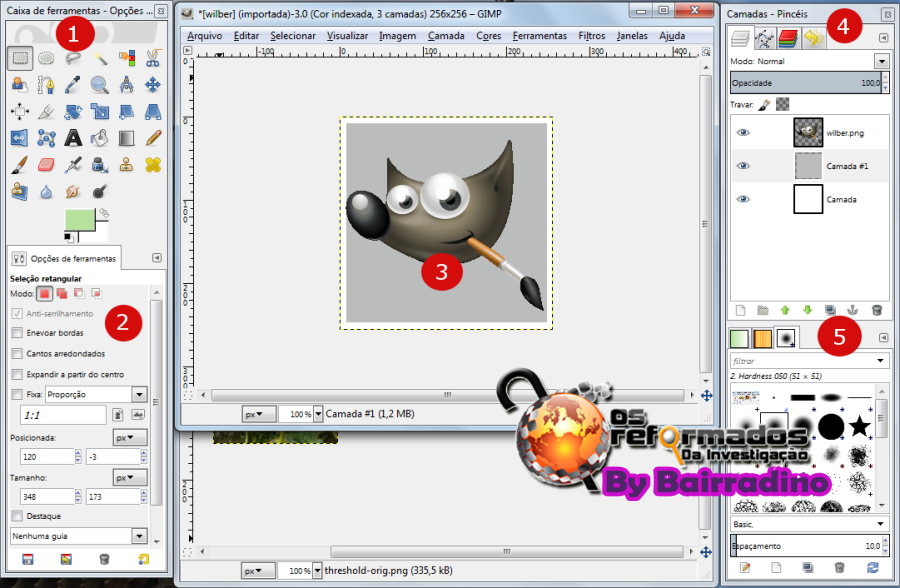This screenshot has height=588, width=900.
Task: Open the layer Modo Normal dropdown
Action: 882,61
